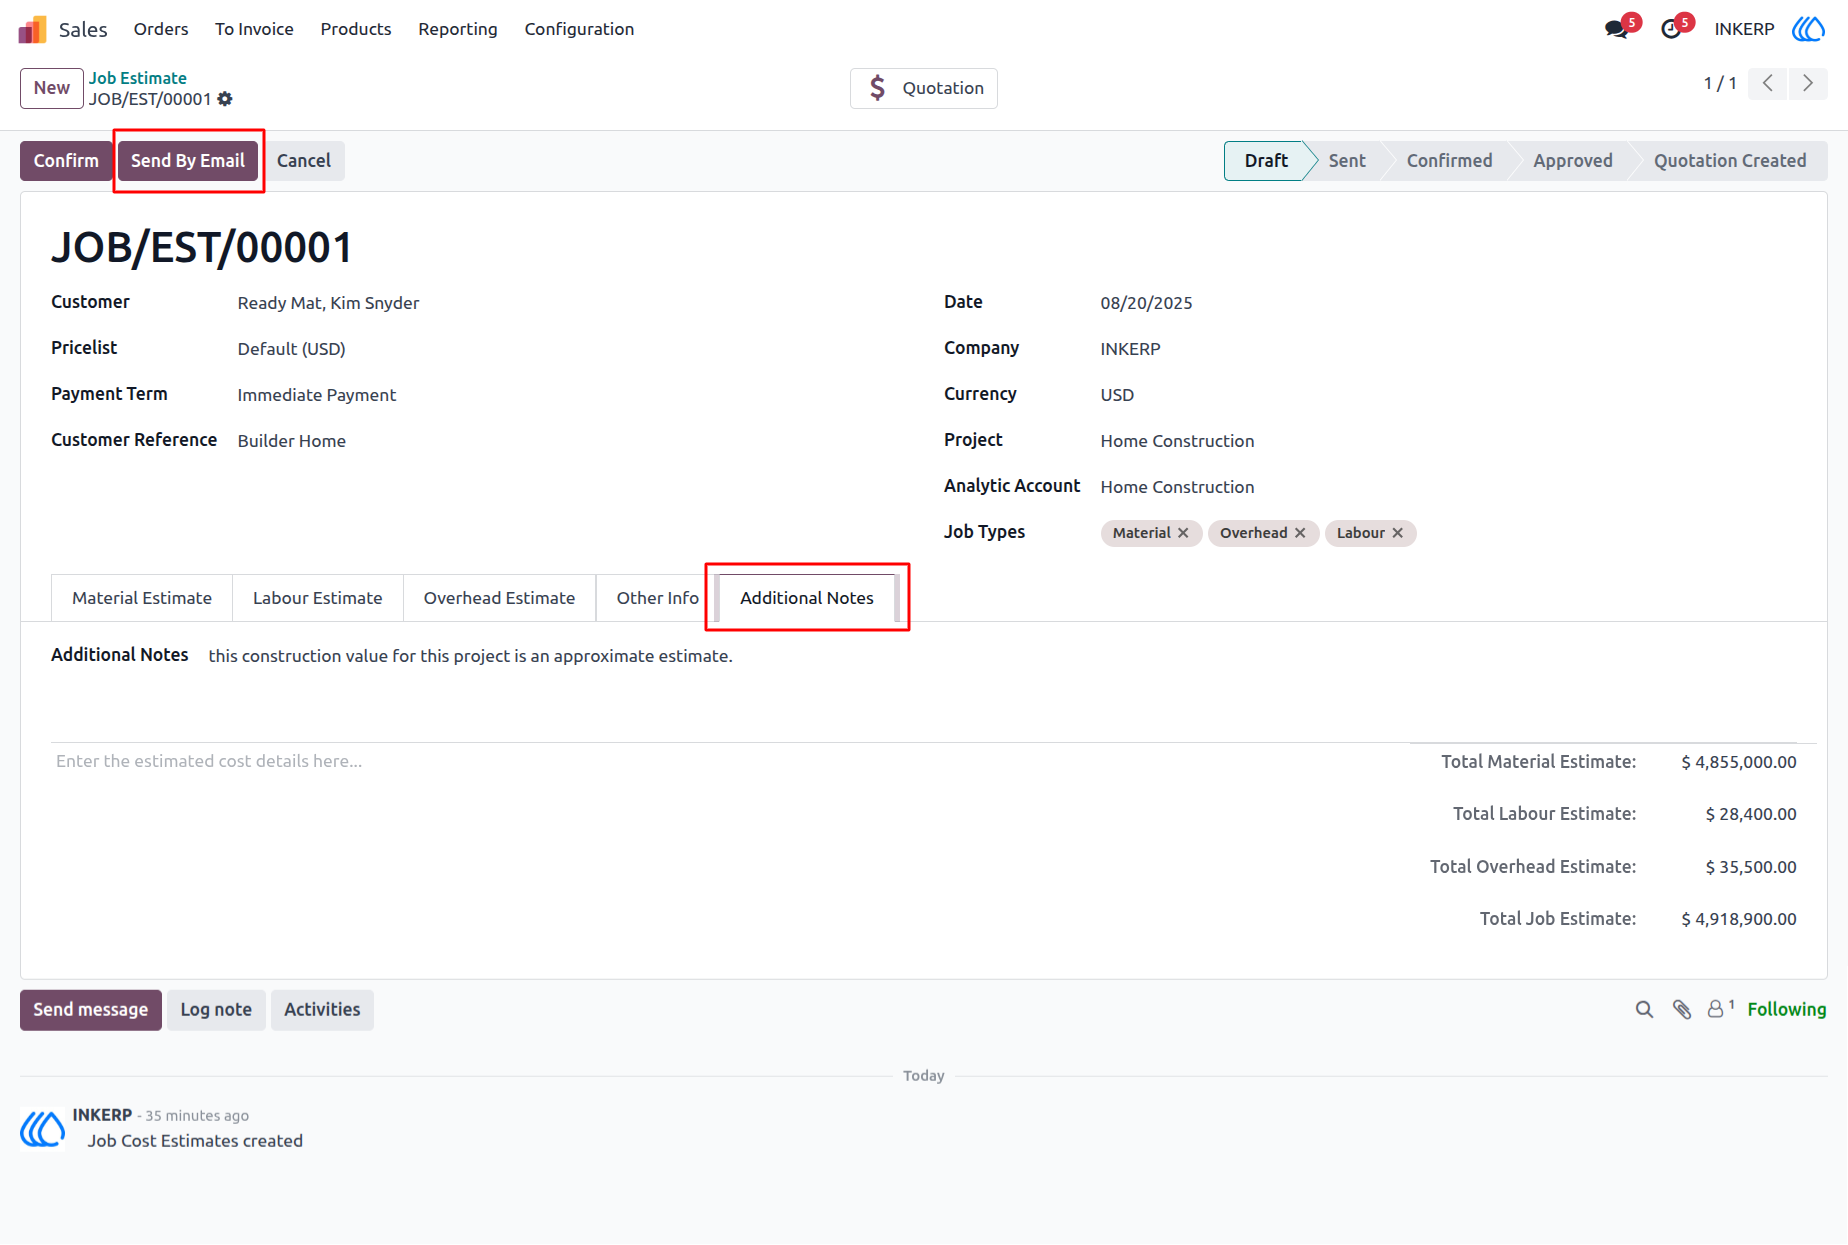Click the gear icon next to JOB/EST/00001
This screenshot has height=1245, width=1848.
click(x=225, y=99)
